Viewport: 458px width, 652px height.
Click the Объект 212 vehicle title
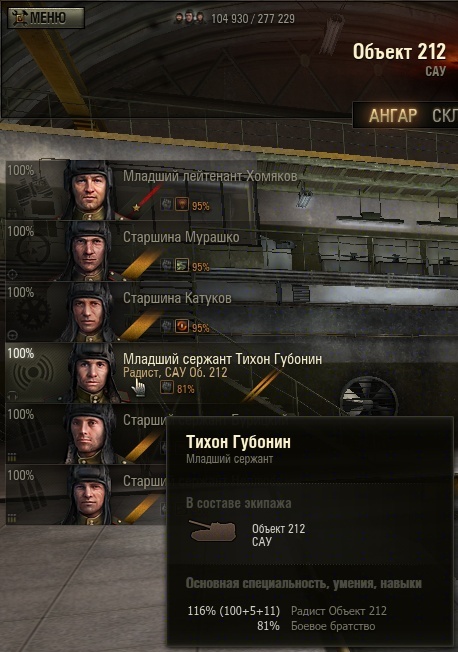pyautogui.click(x=399, y=52)
